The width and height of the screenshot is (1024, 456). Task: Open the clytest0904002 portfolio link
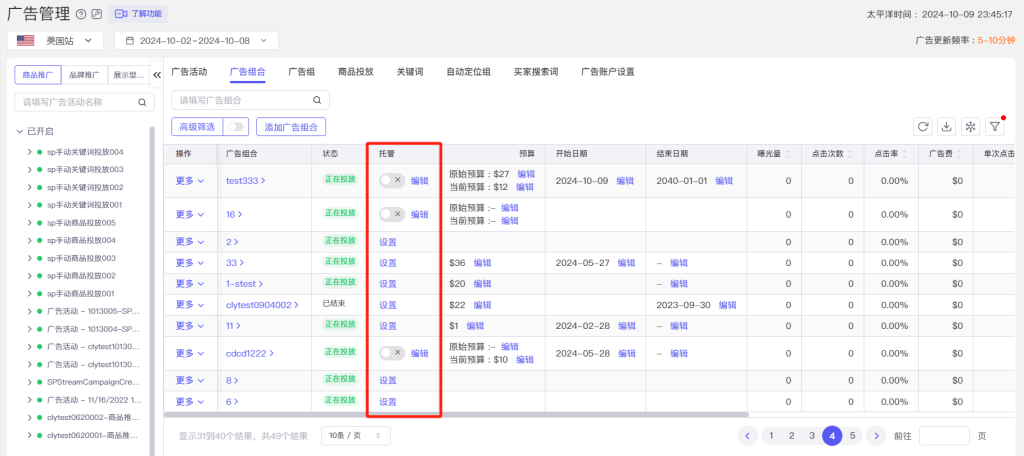coord(263,305)
